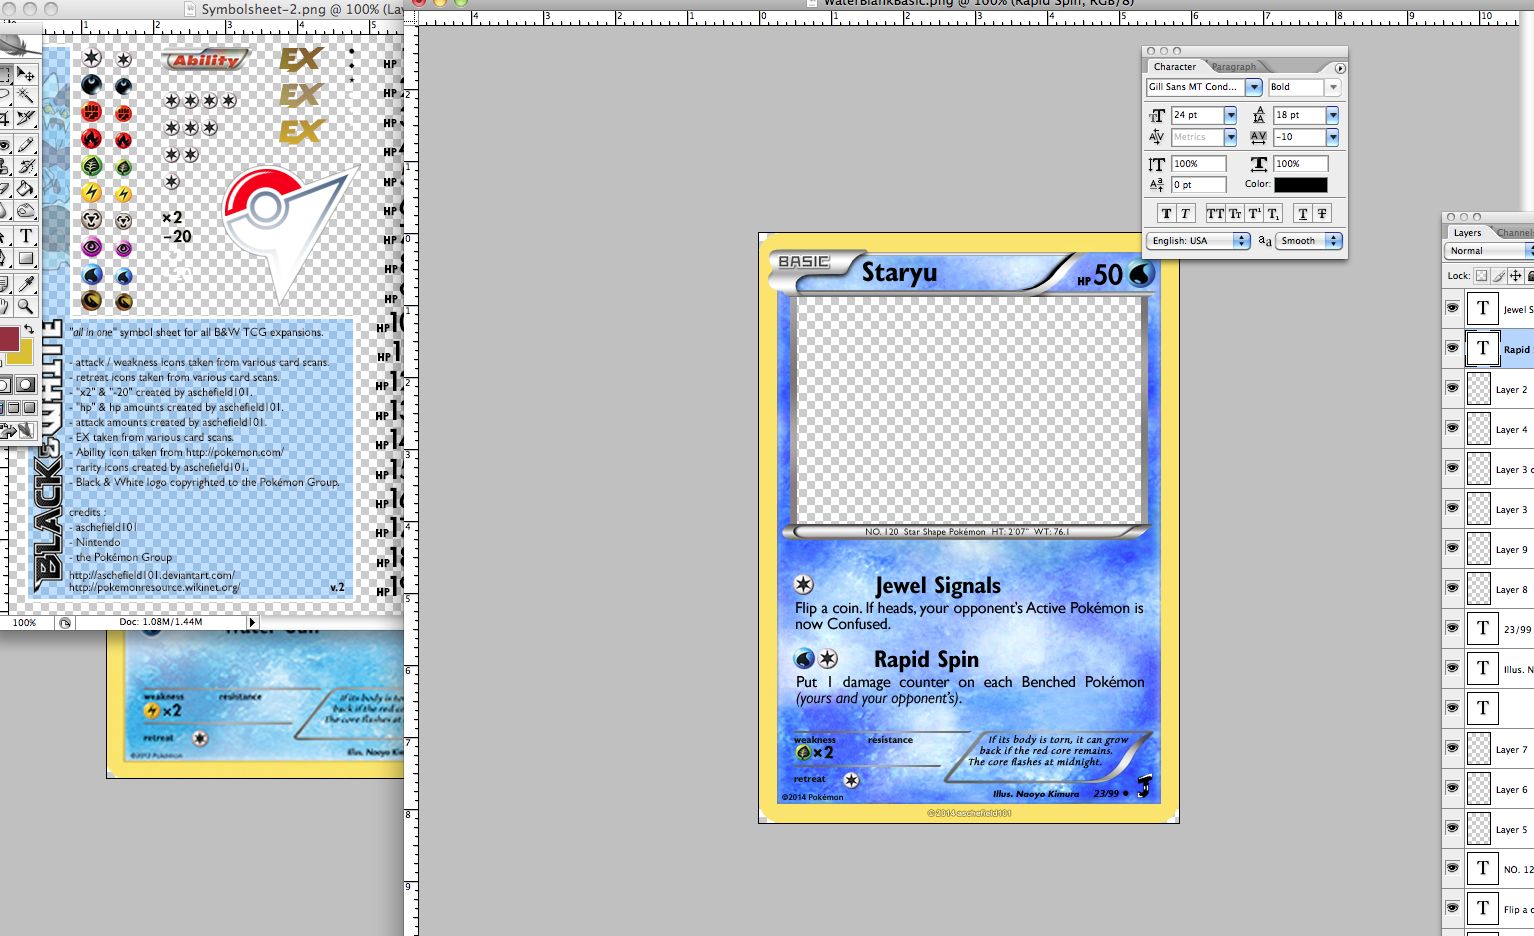The image size is (1534, 936).
Task: Open the tracking -10 dropdown
Action: 1333,137
